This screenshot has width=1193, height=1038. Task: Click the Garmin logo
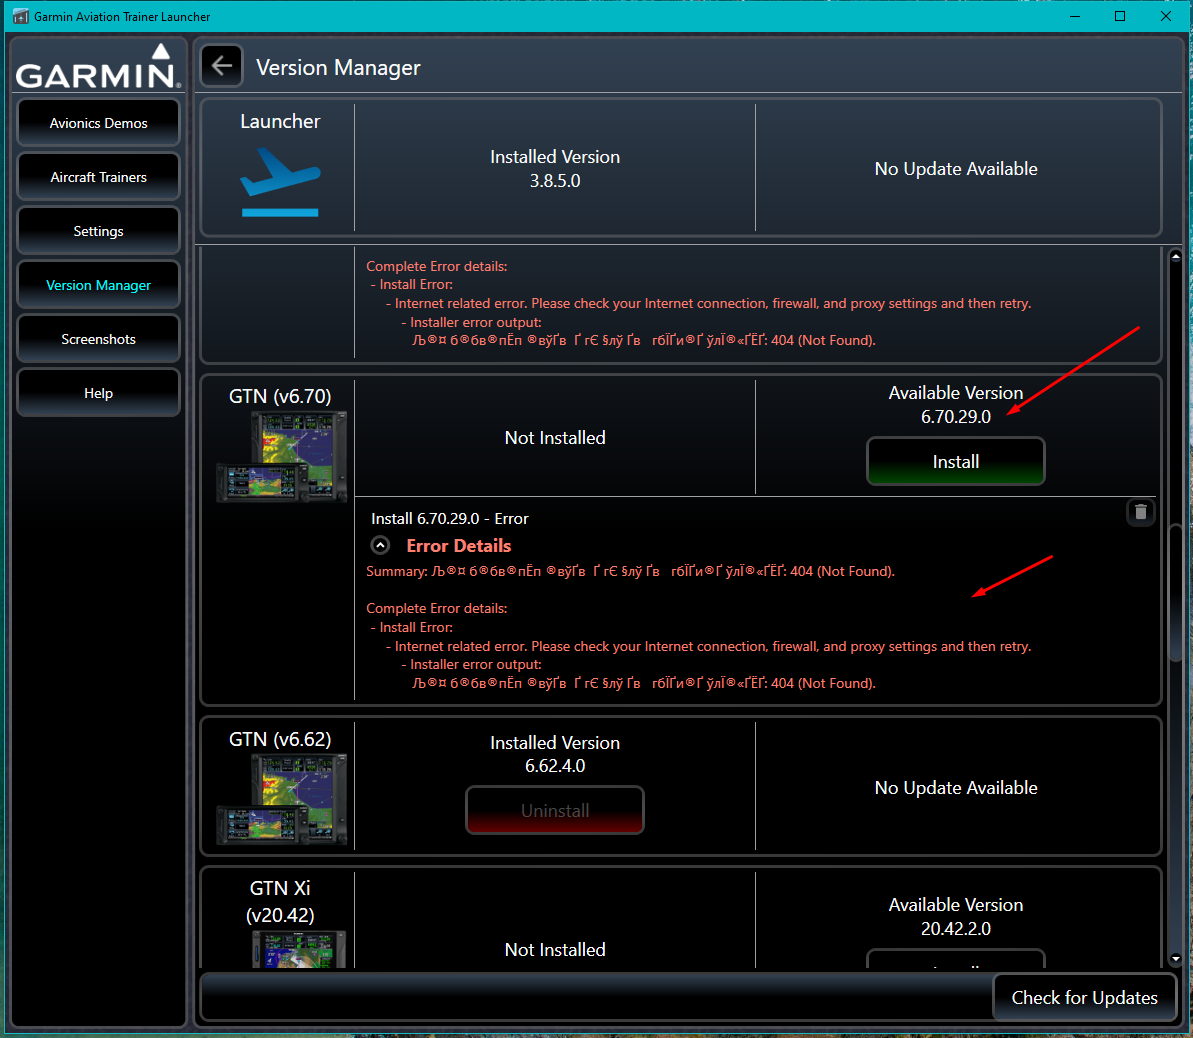98,67
